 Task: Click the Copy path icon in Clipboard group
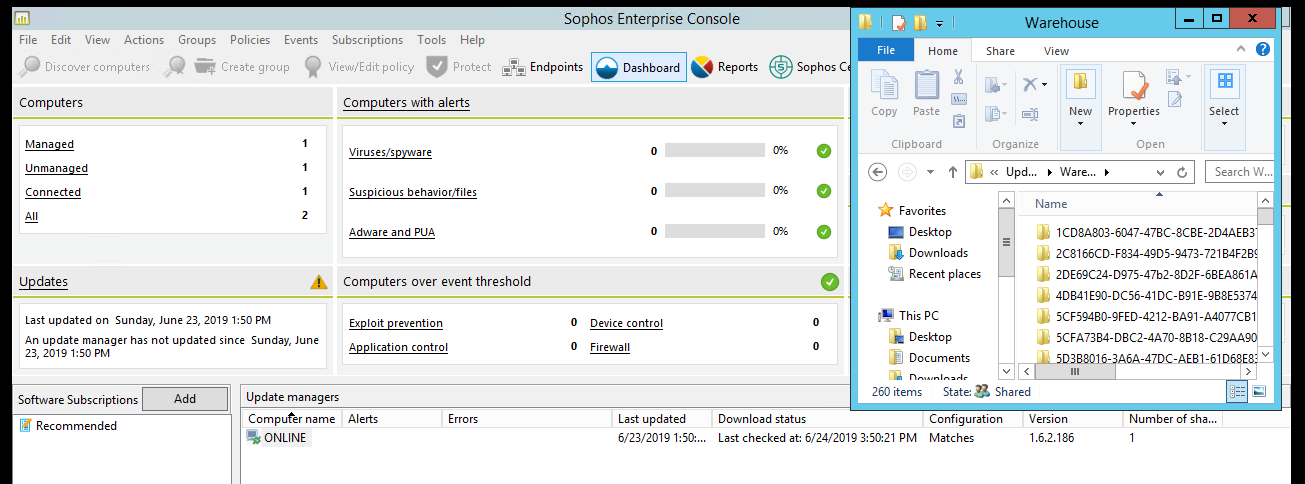958,99
